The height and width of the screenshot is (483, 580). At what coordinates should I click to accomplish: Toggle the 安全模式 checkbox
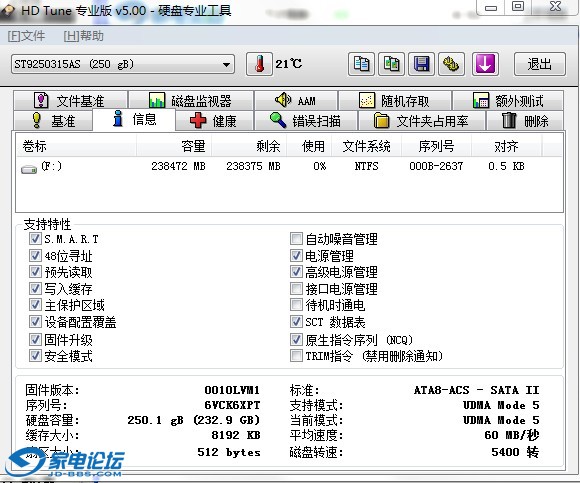point(35,356)
